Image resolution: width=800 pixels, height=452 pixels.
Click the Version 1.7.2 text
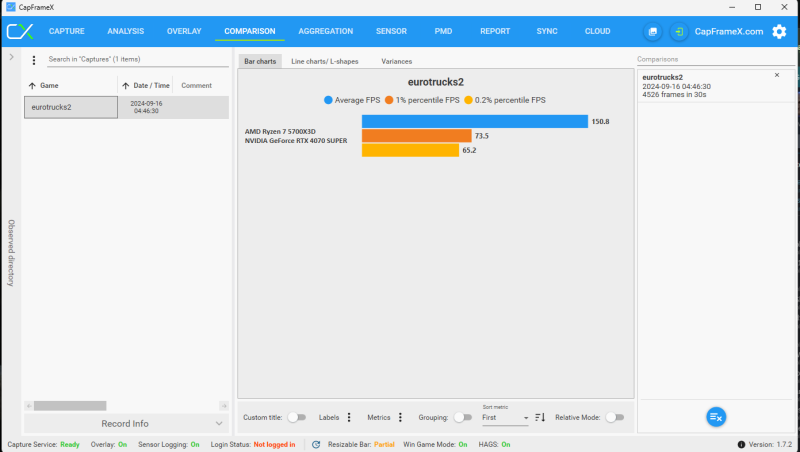pos(770,444)
